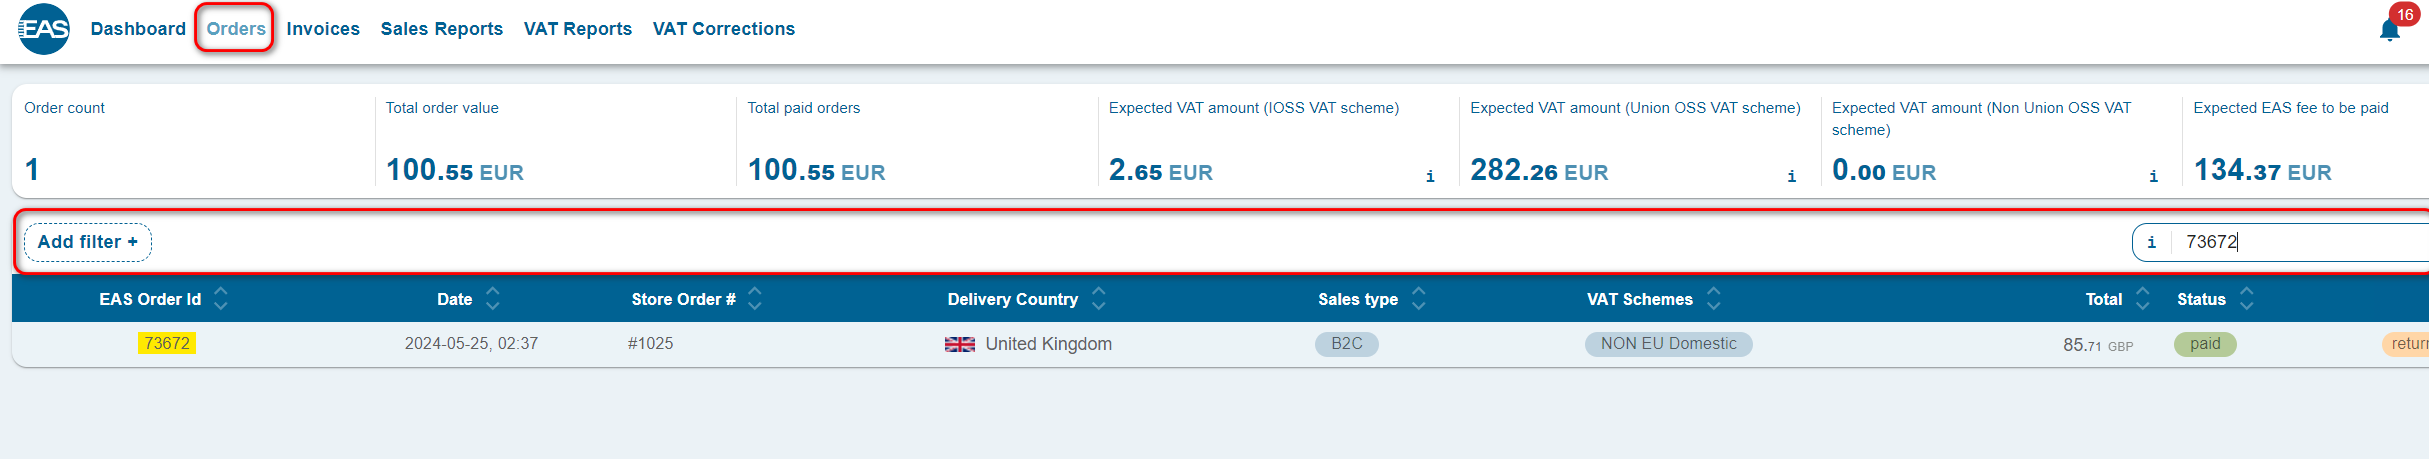Click info icon for IOSS VAT amount

(x=1430, y=177)
